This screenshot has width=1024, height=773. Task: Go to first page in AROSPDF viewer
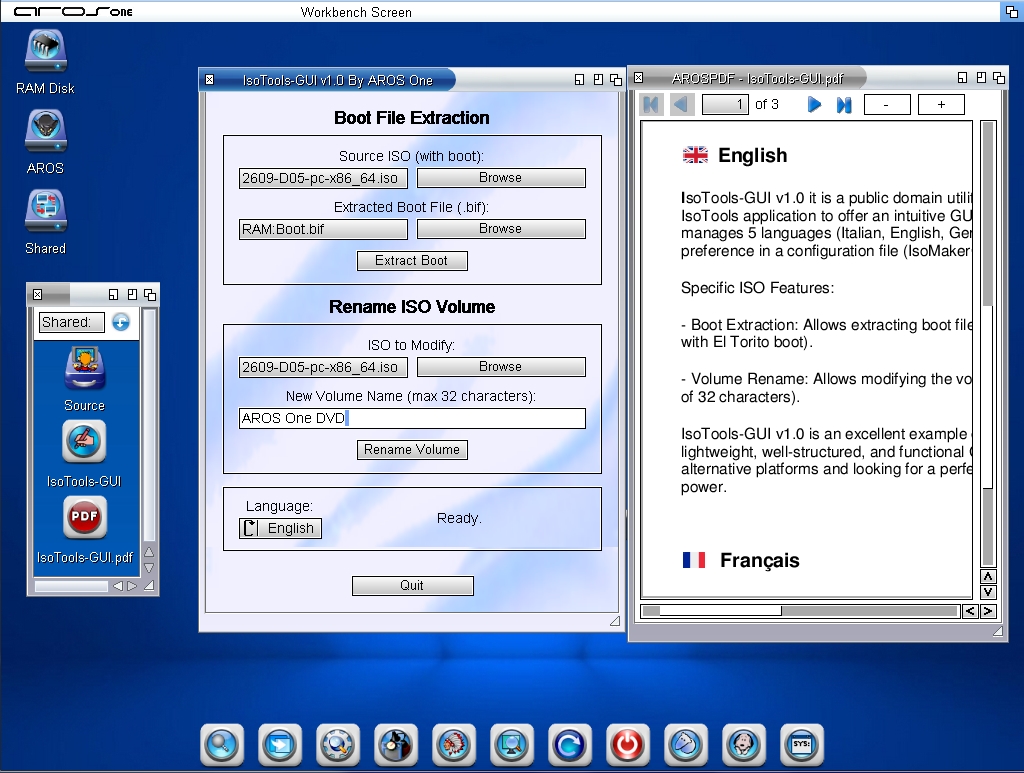[651, 104]
